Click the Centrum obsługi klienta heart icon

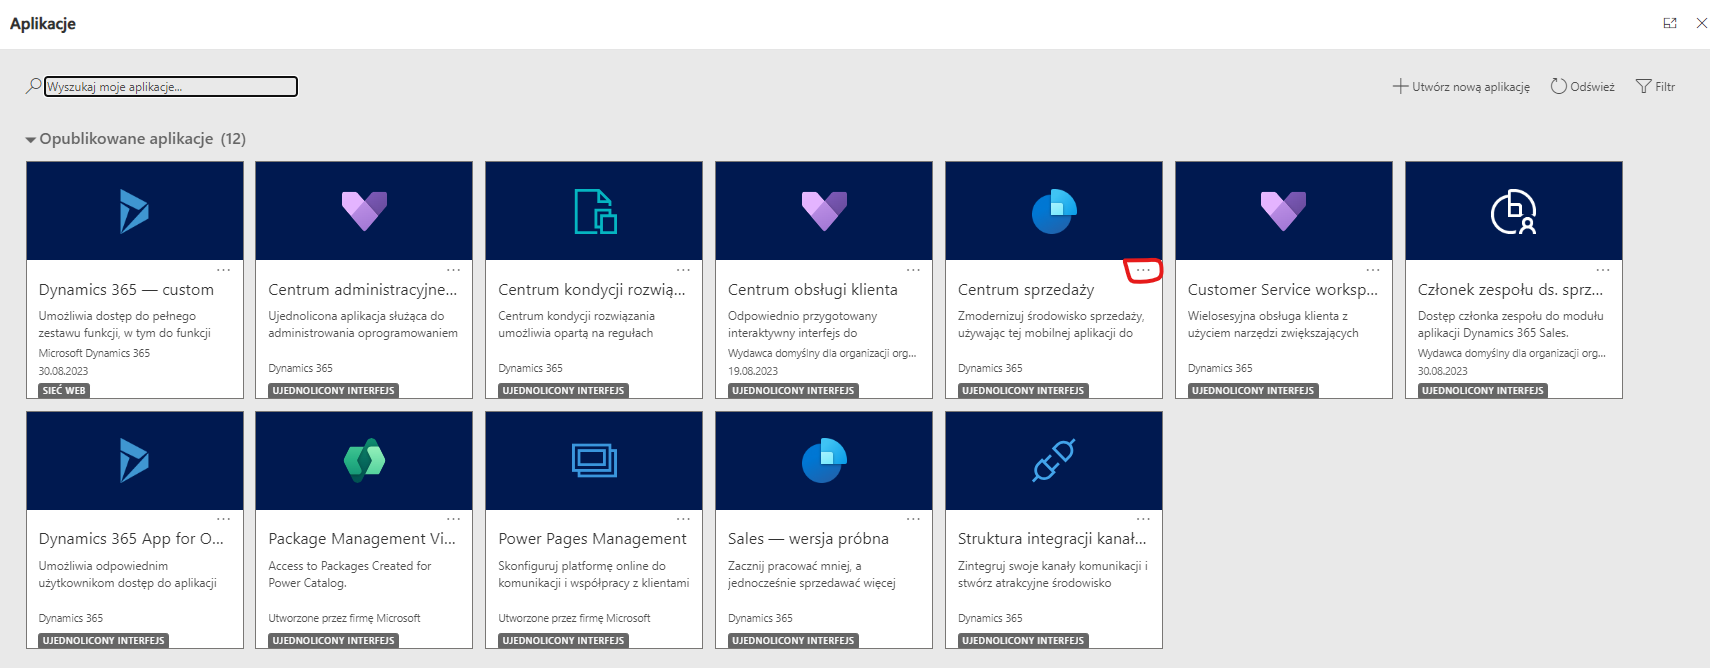click(824, 211)
